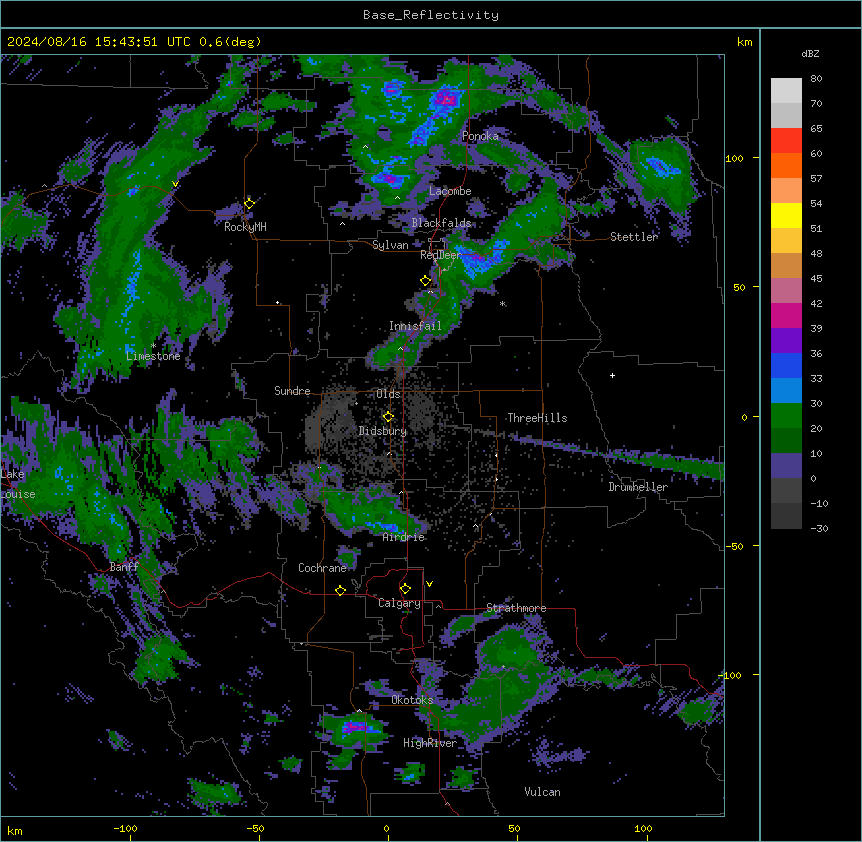862x842 pixels.
Task: Select the Drumheller town label
Action: [x=638, y=487]
